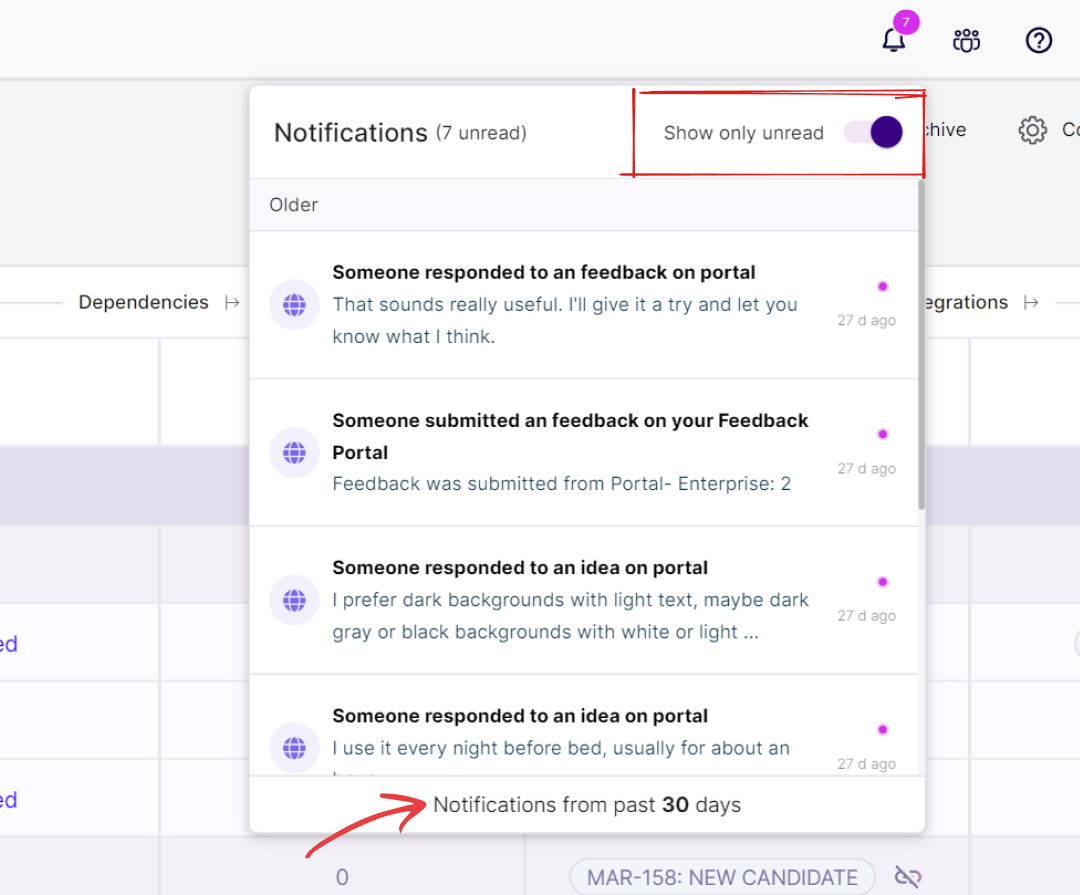Image resolution: width=1080 pixels, height=895 pixels.
Task: Open help via the question mark icon
Action: 1038,41
